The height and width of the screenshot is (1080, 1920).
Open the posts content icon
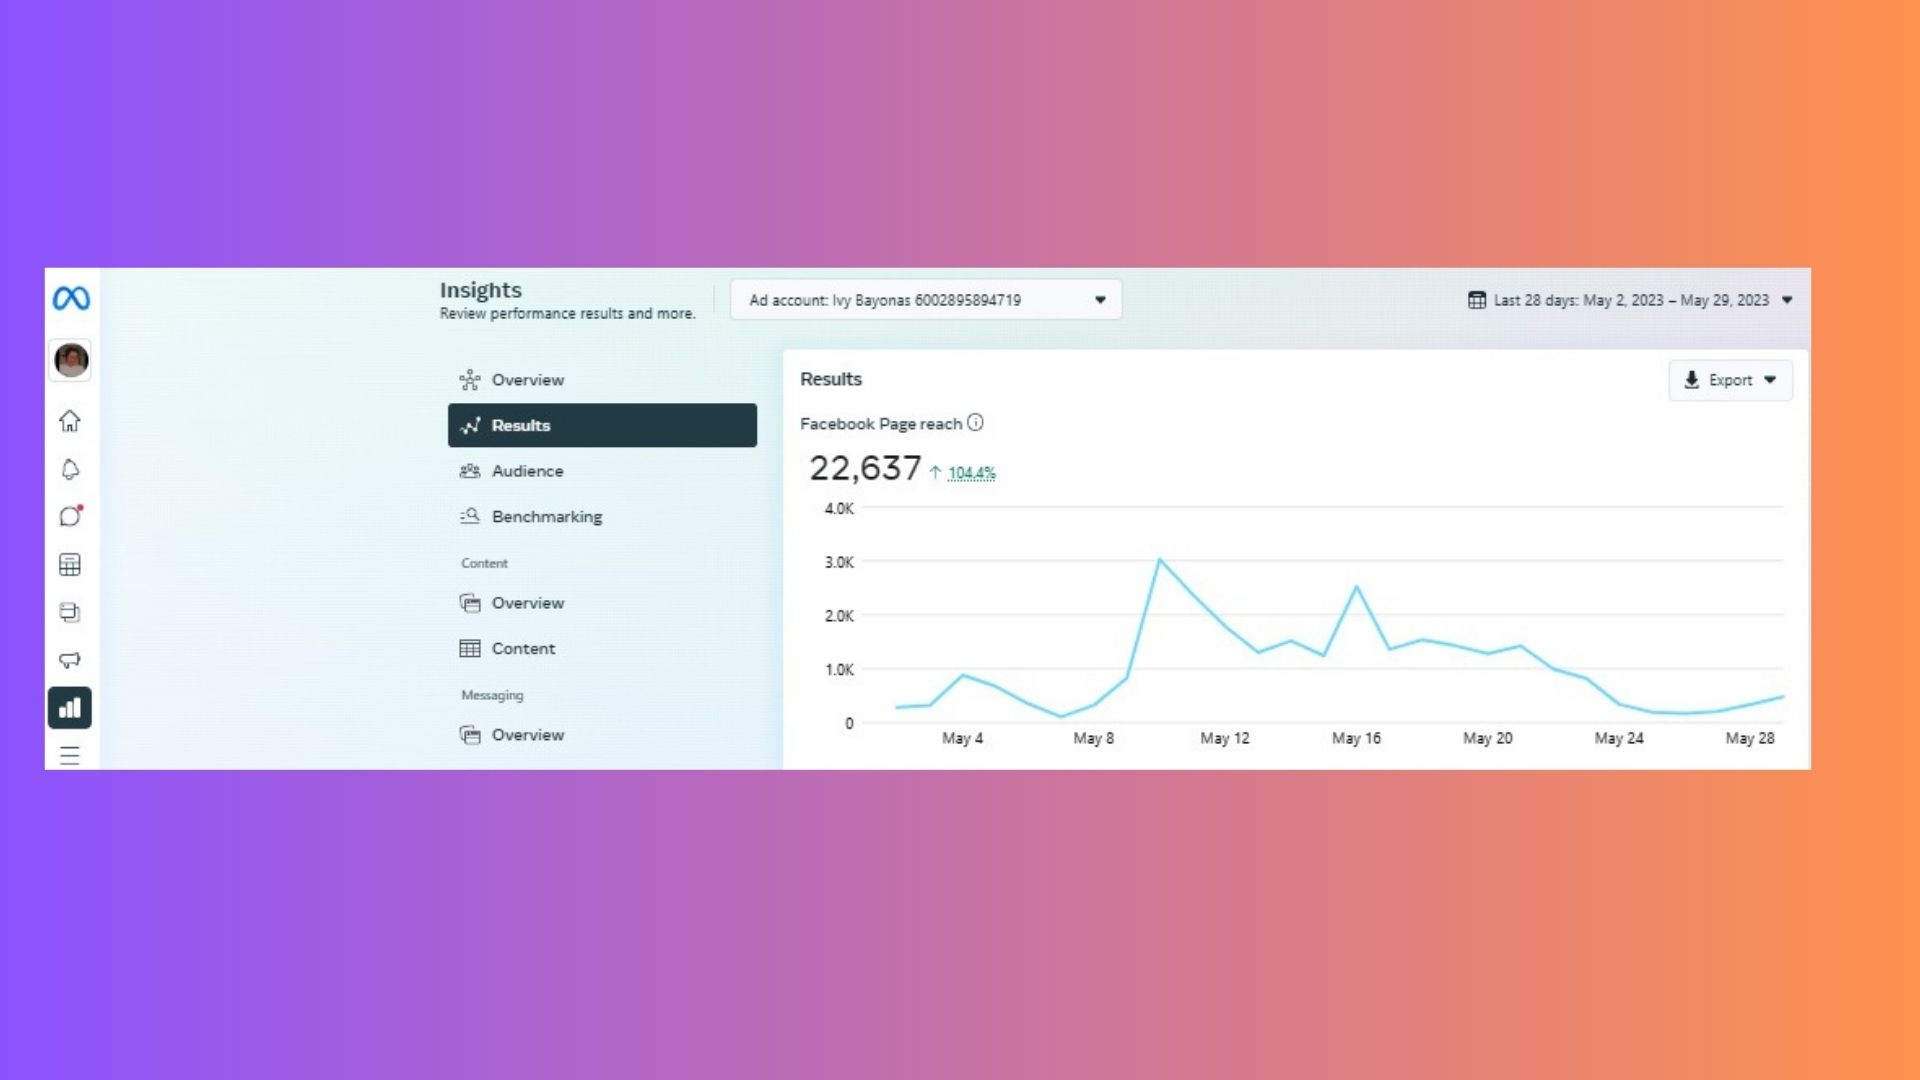click(70, 612)
